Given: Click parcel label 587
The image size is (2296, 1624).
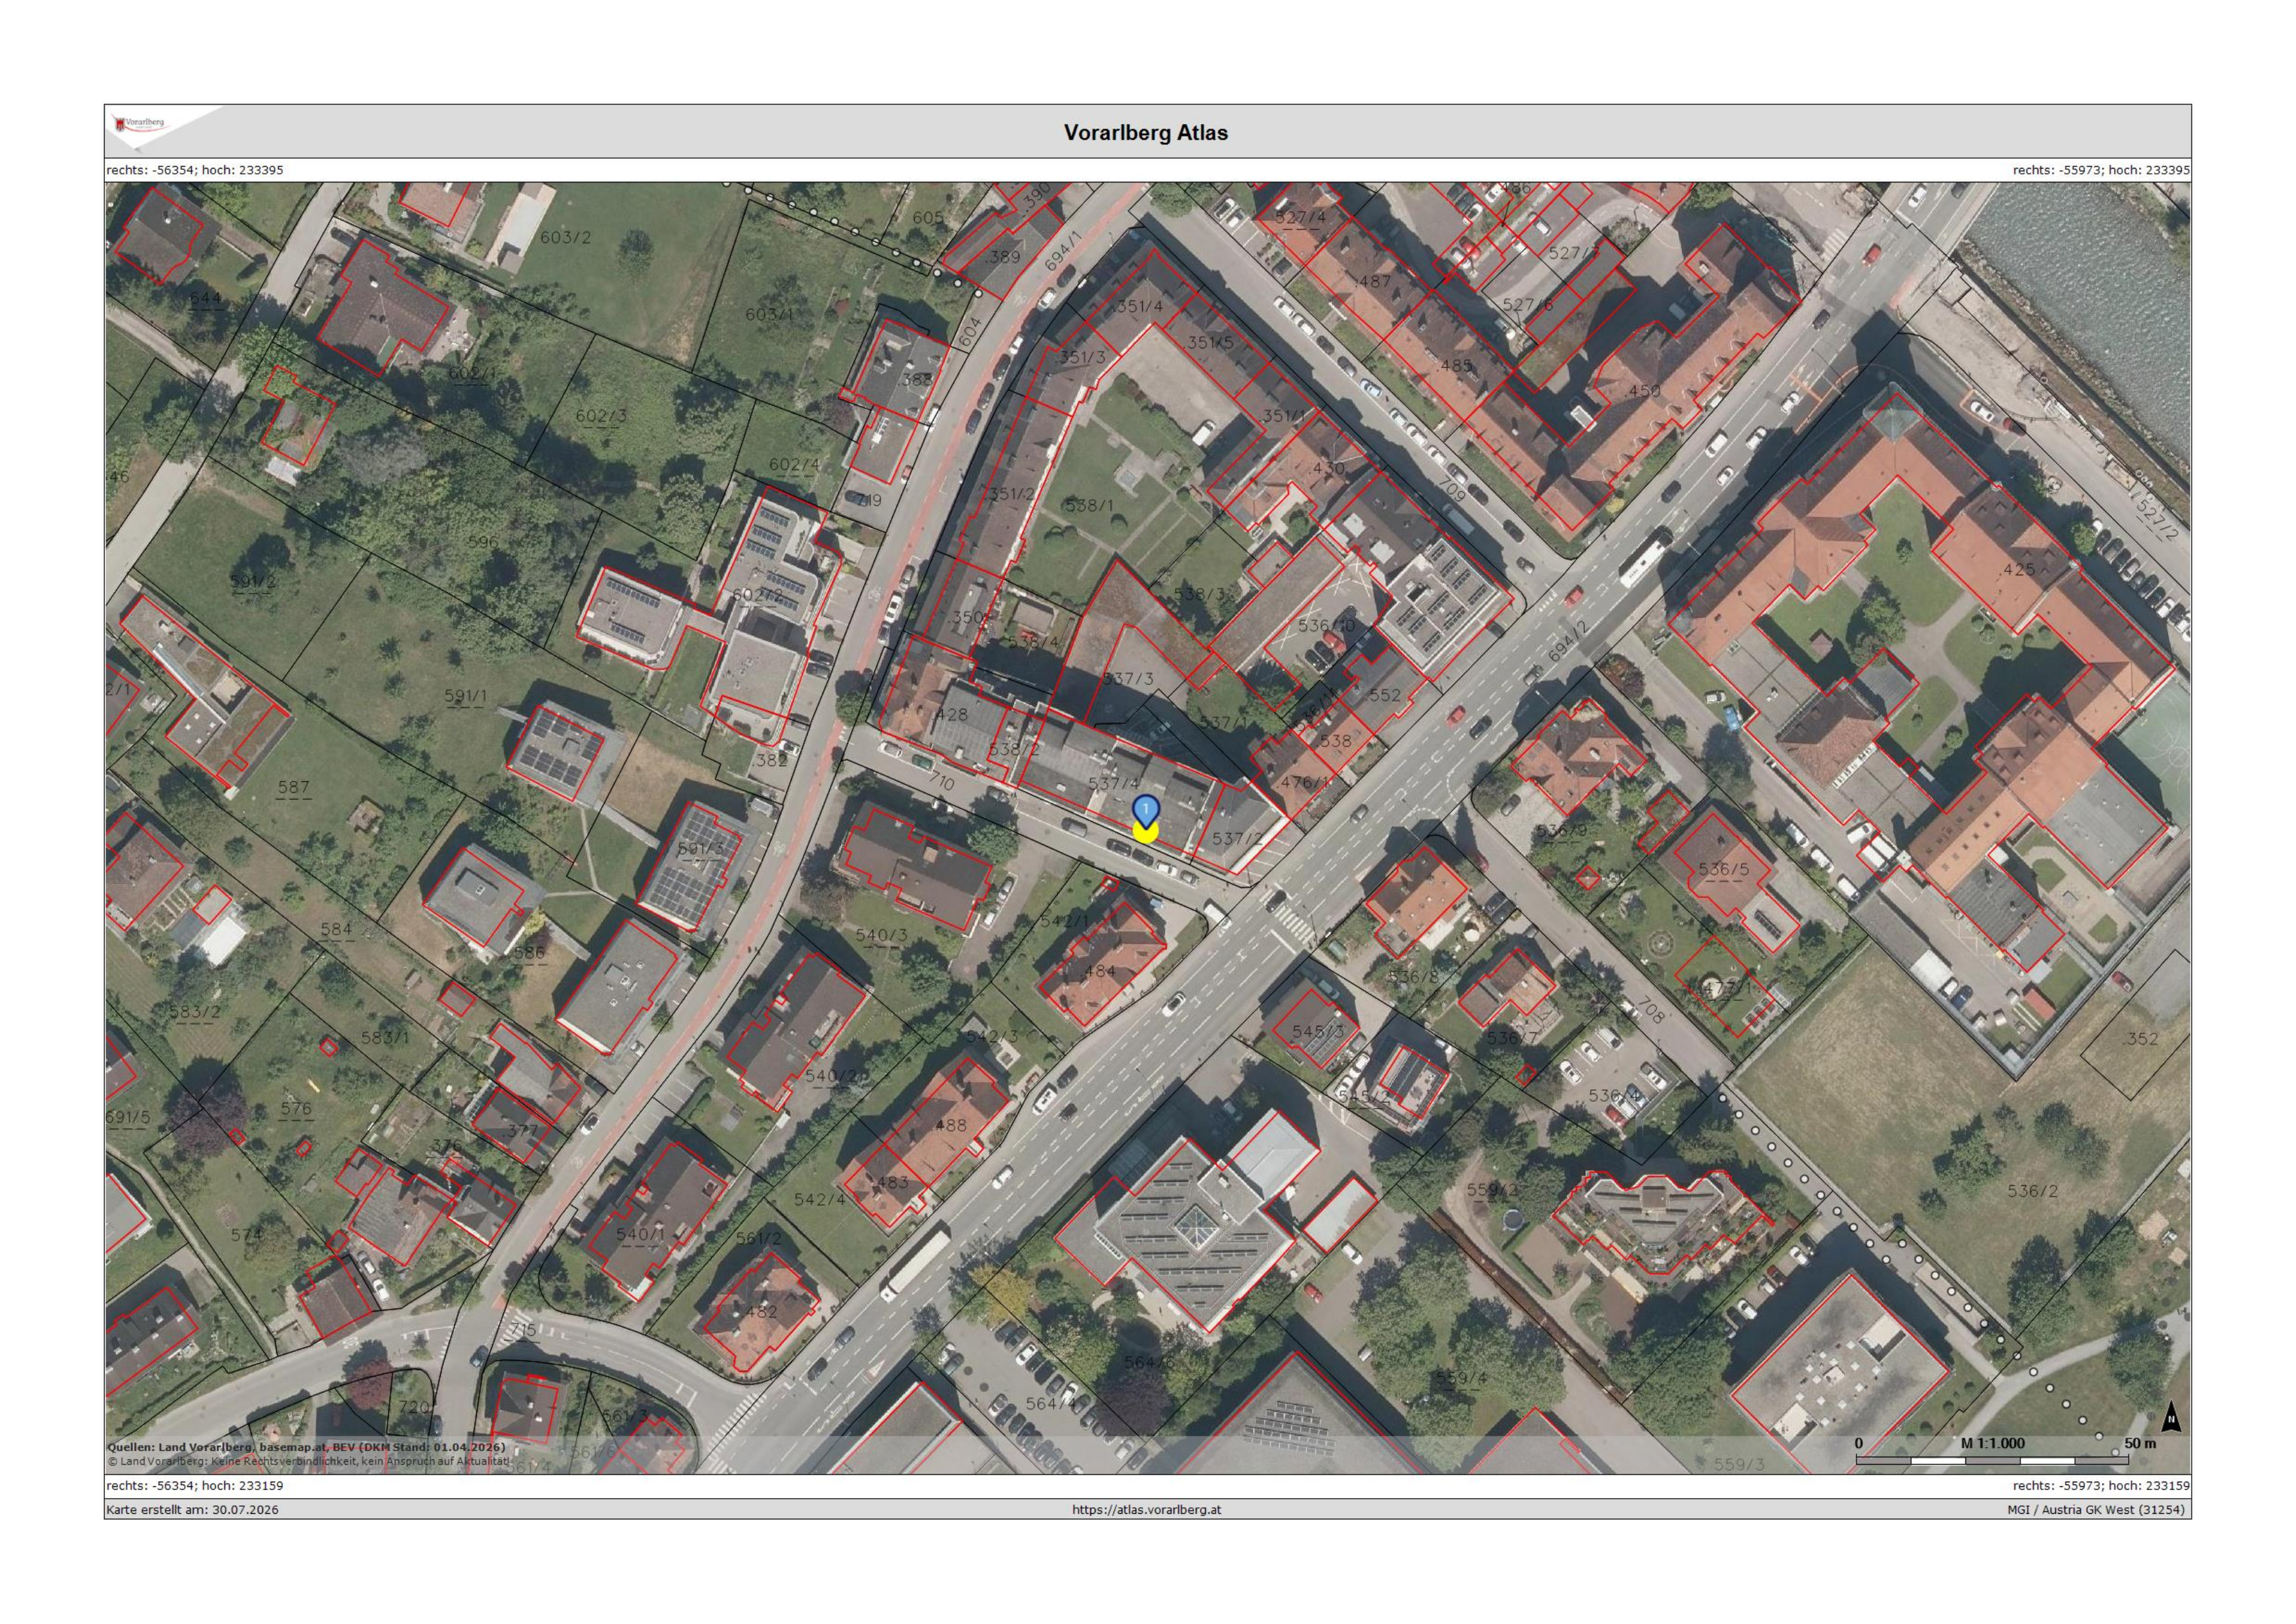Looking at the screenshot, I should [293, 787].
